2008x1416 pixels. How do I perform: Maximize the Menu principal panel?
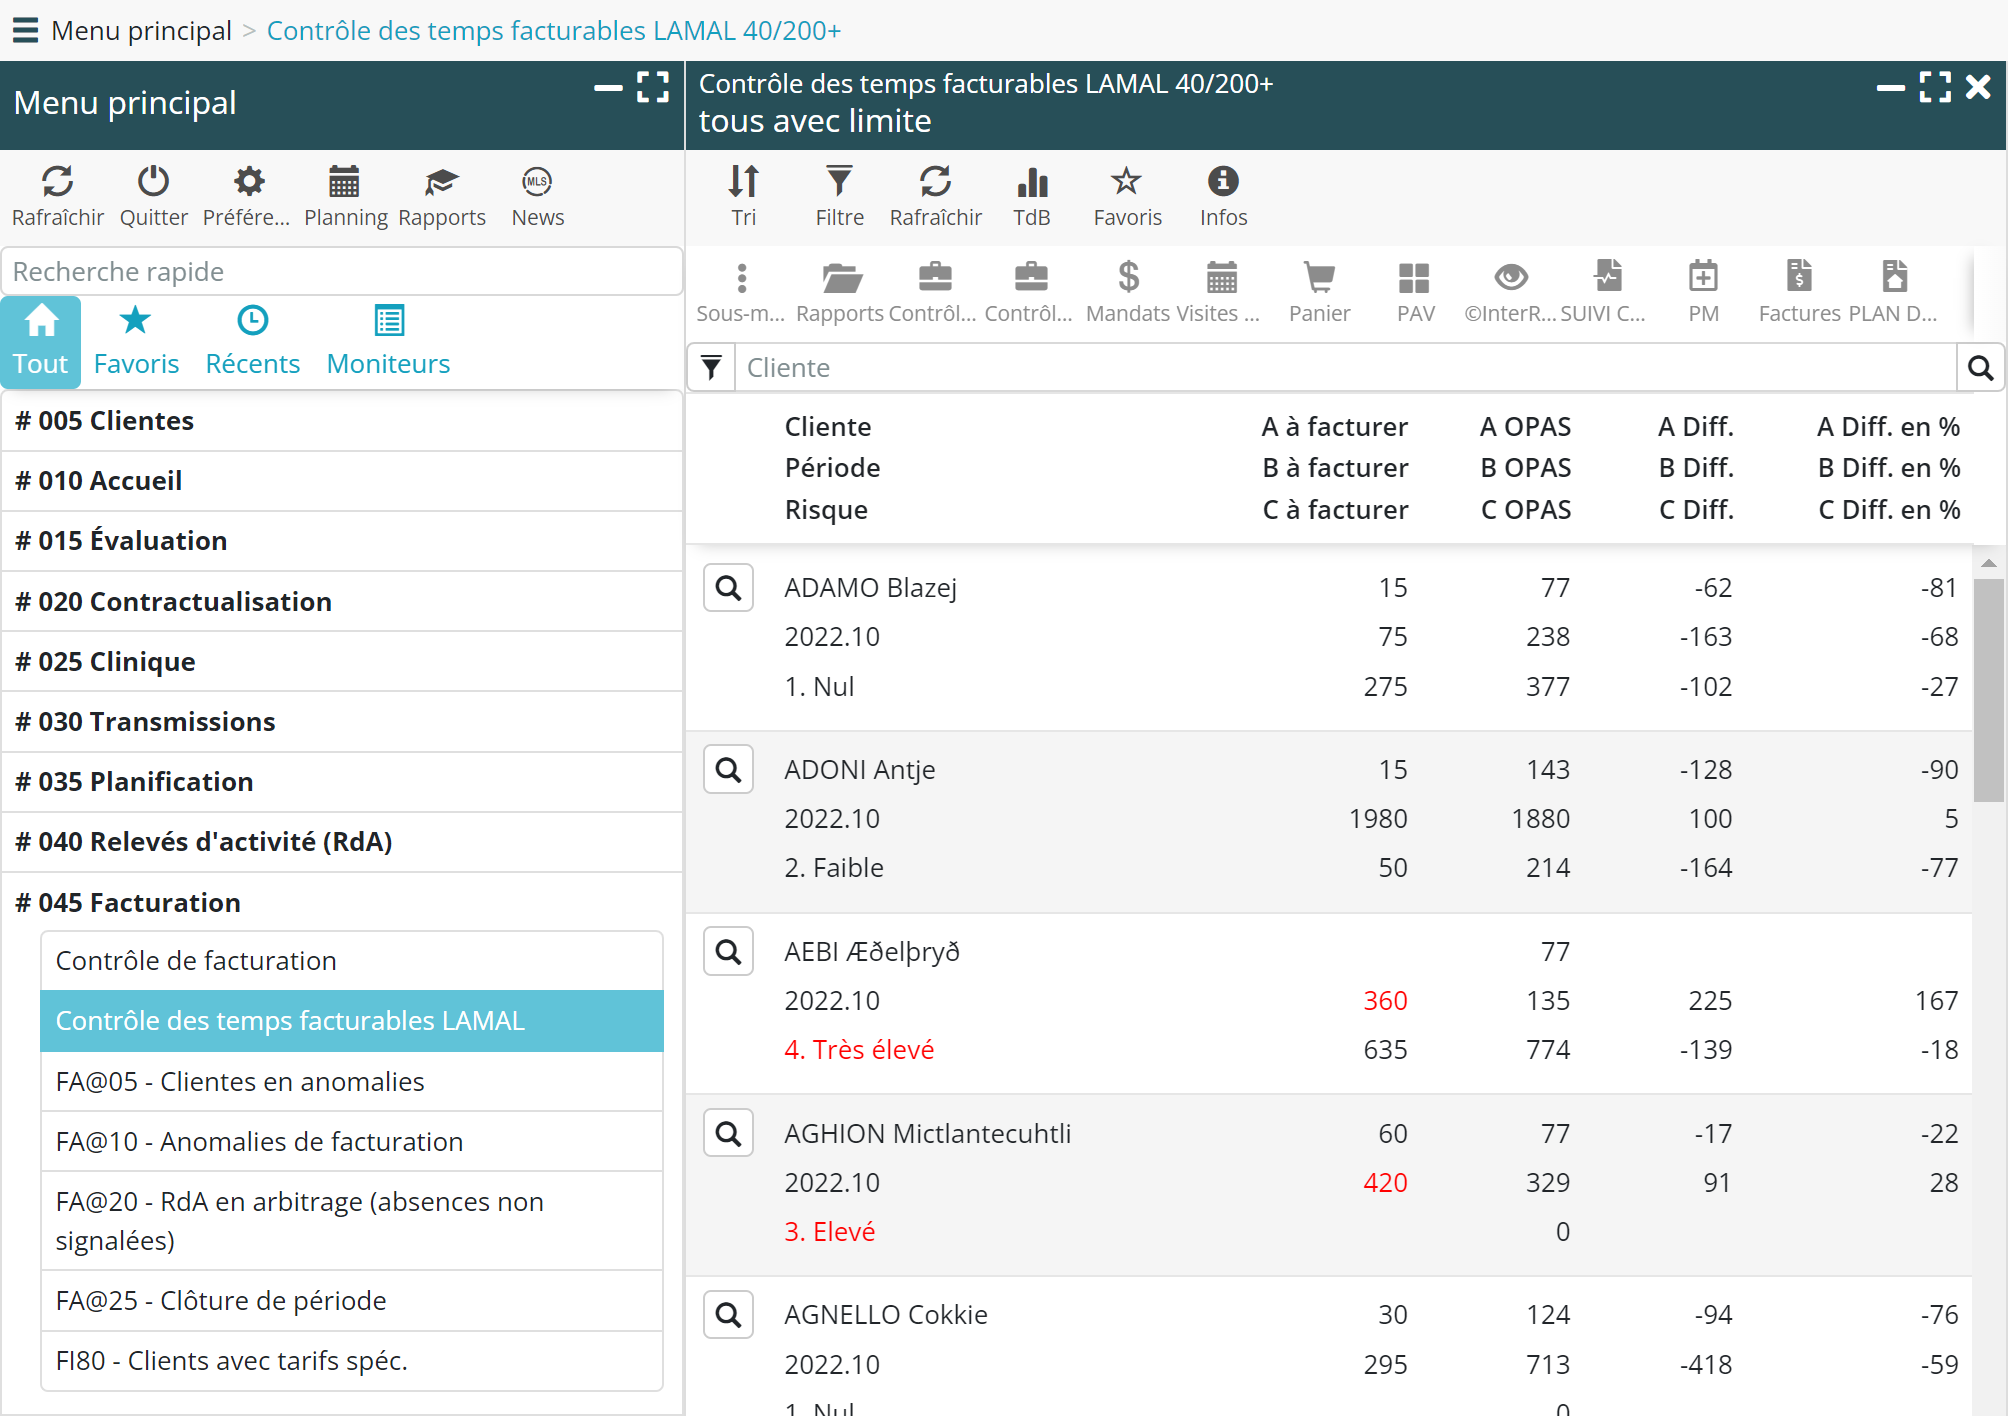tap(653, 87)
